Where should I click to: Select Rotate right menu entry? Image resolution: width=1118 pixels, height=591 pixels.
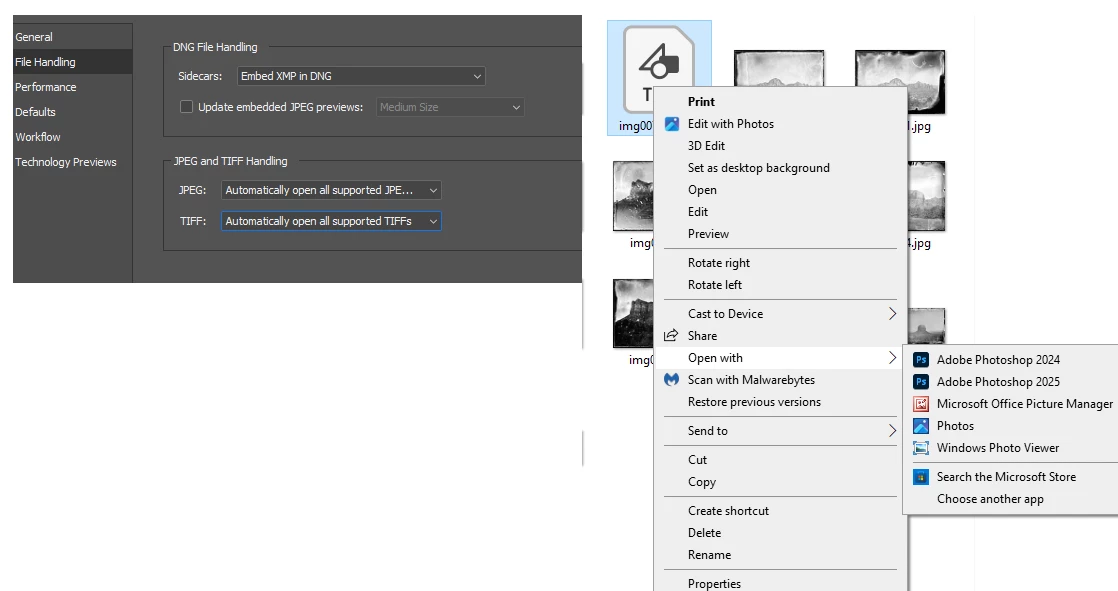click(781, 263)
